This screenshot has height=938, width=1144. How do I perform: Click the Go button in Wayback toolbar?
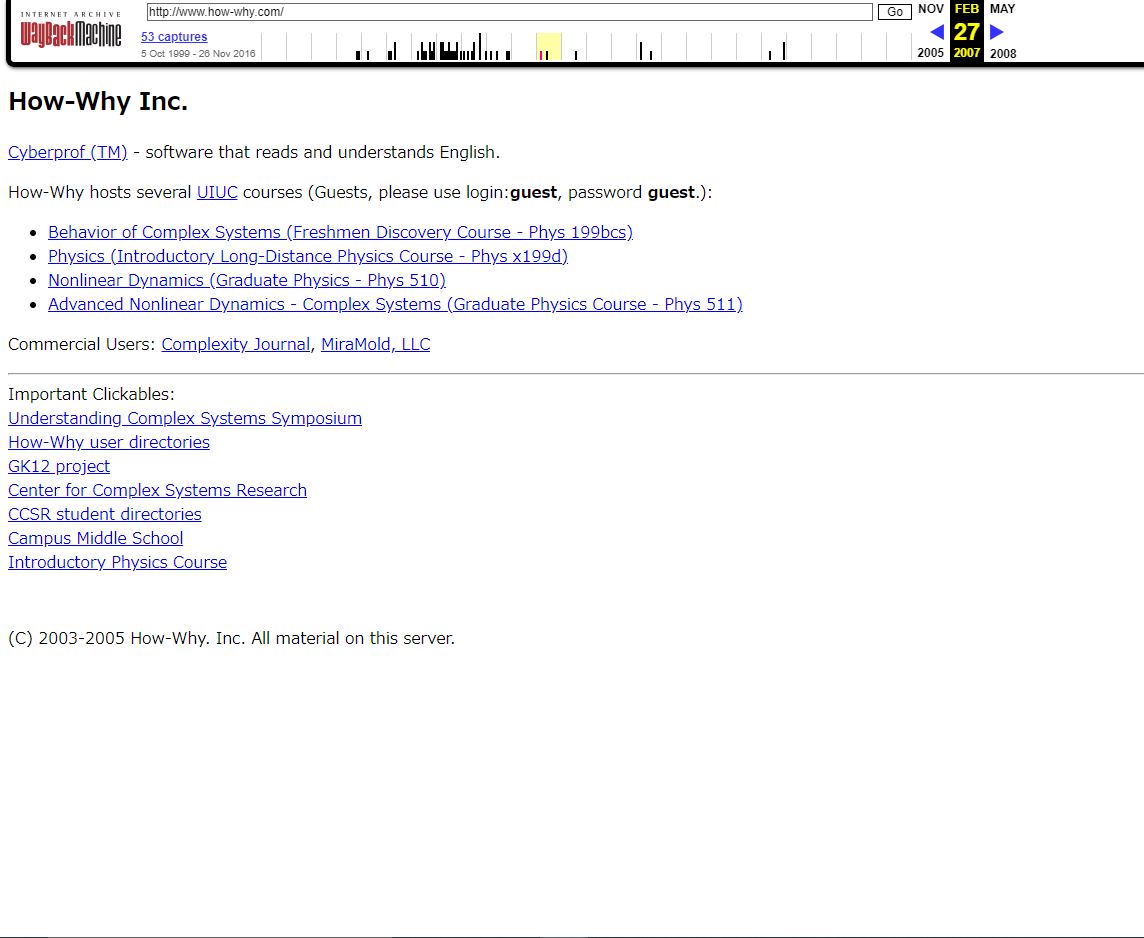894,12
